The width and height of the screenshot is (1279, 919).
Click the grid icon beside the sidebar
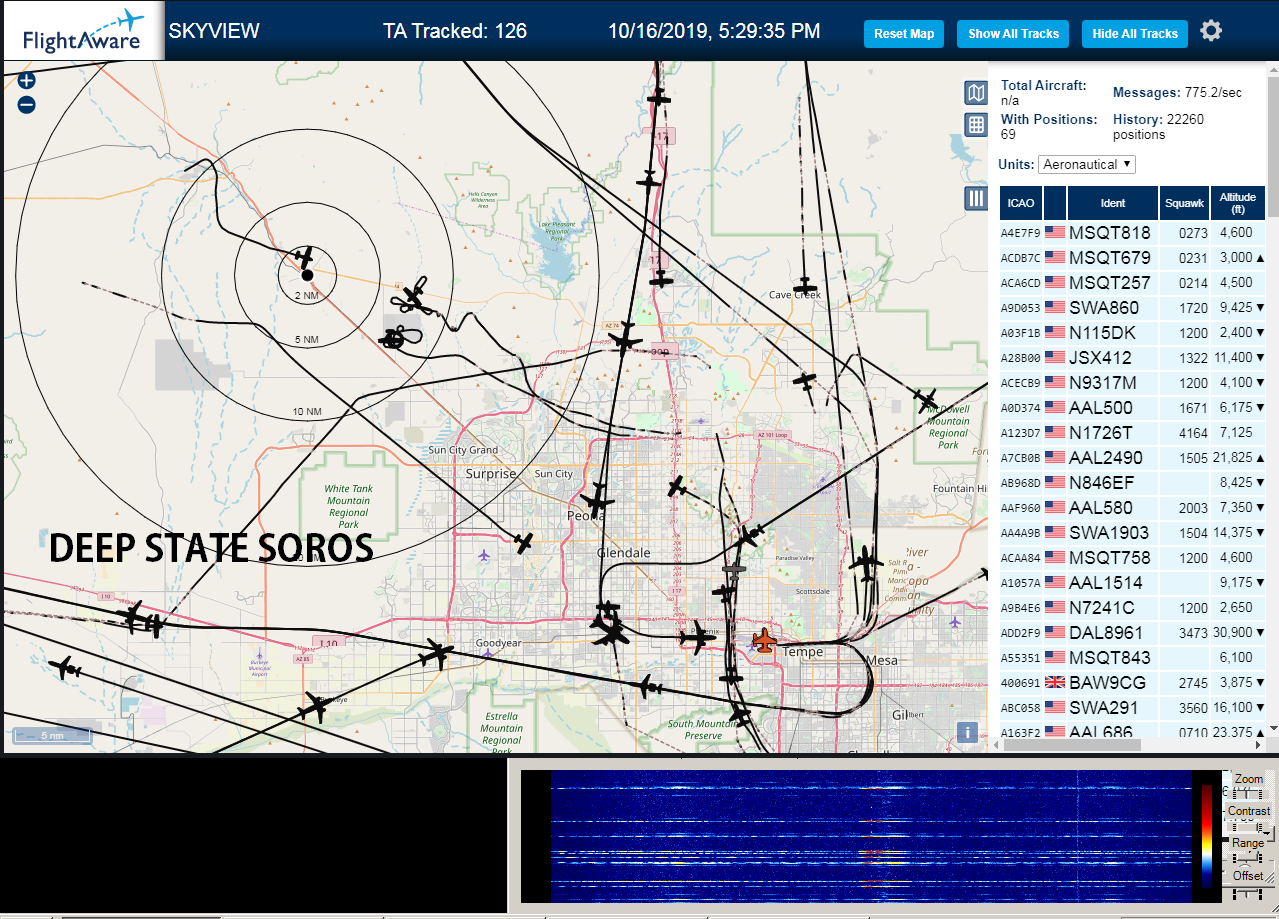click(x=976, y=124)
